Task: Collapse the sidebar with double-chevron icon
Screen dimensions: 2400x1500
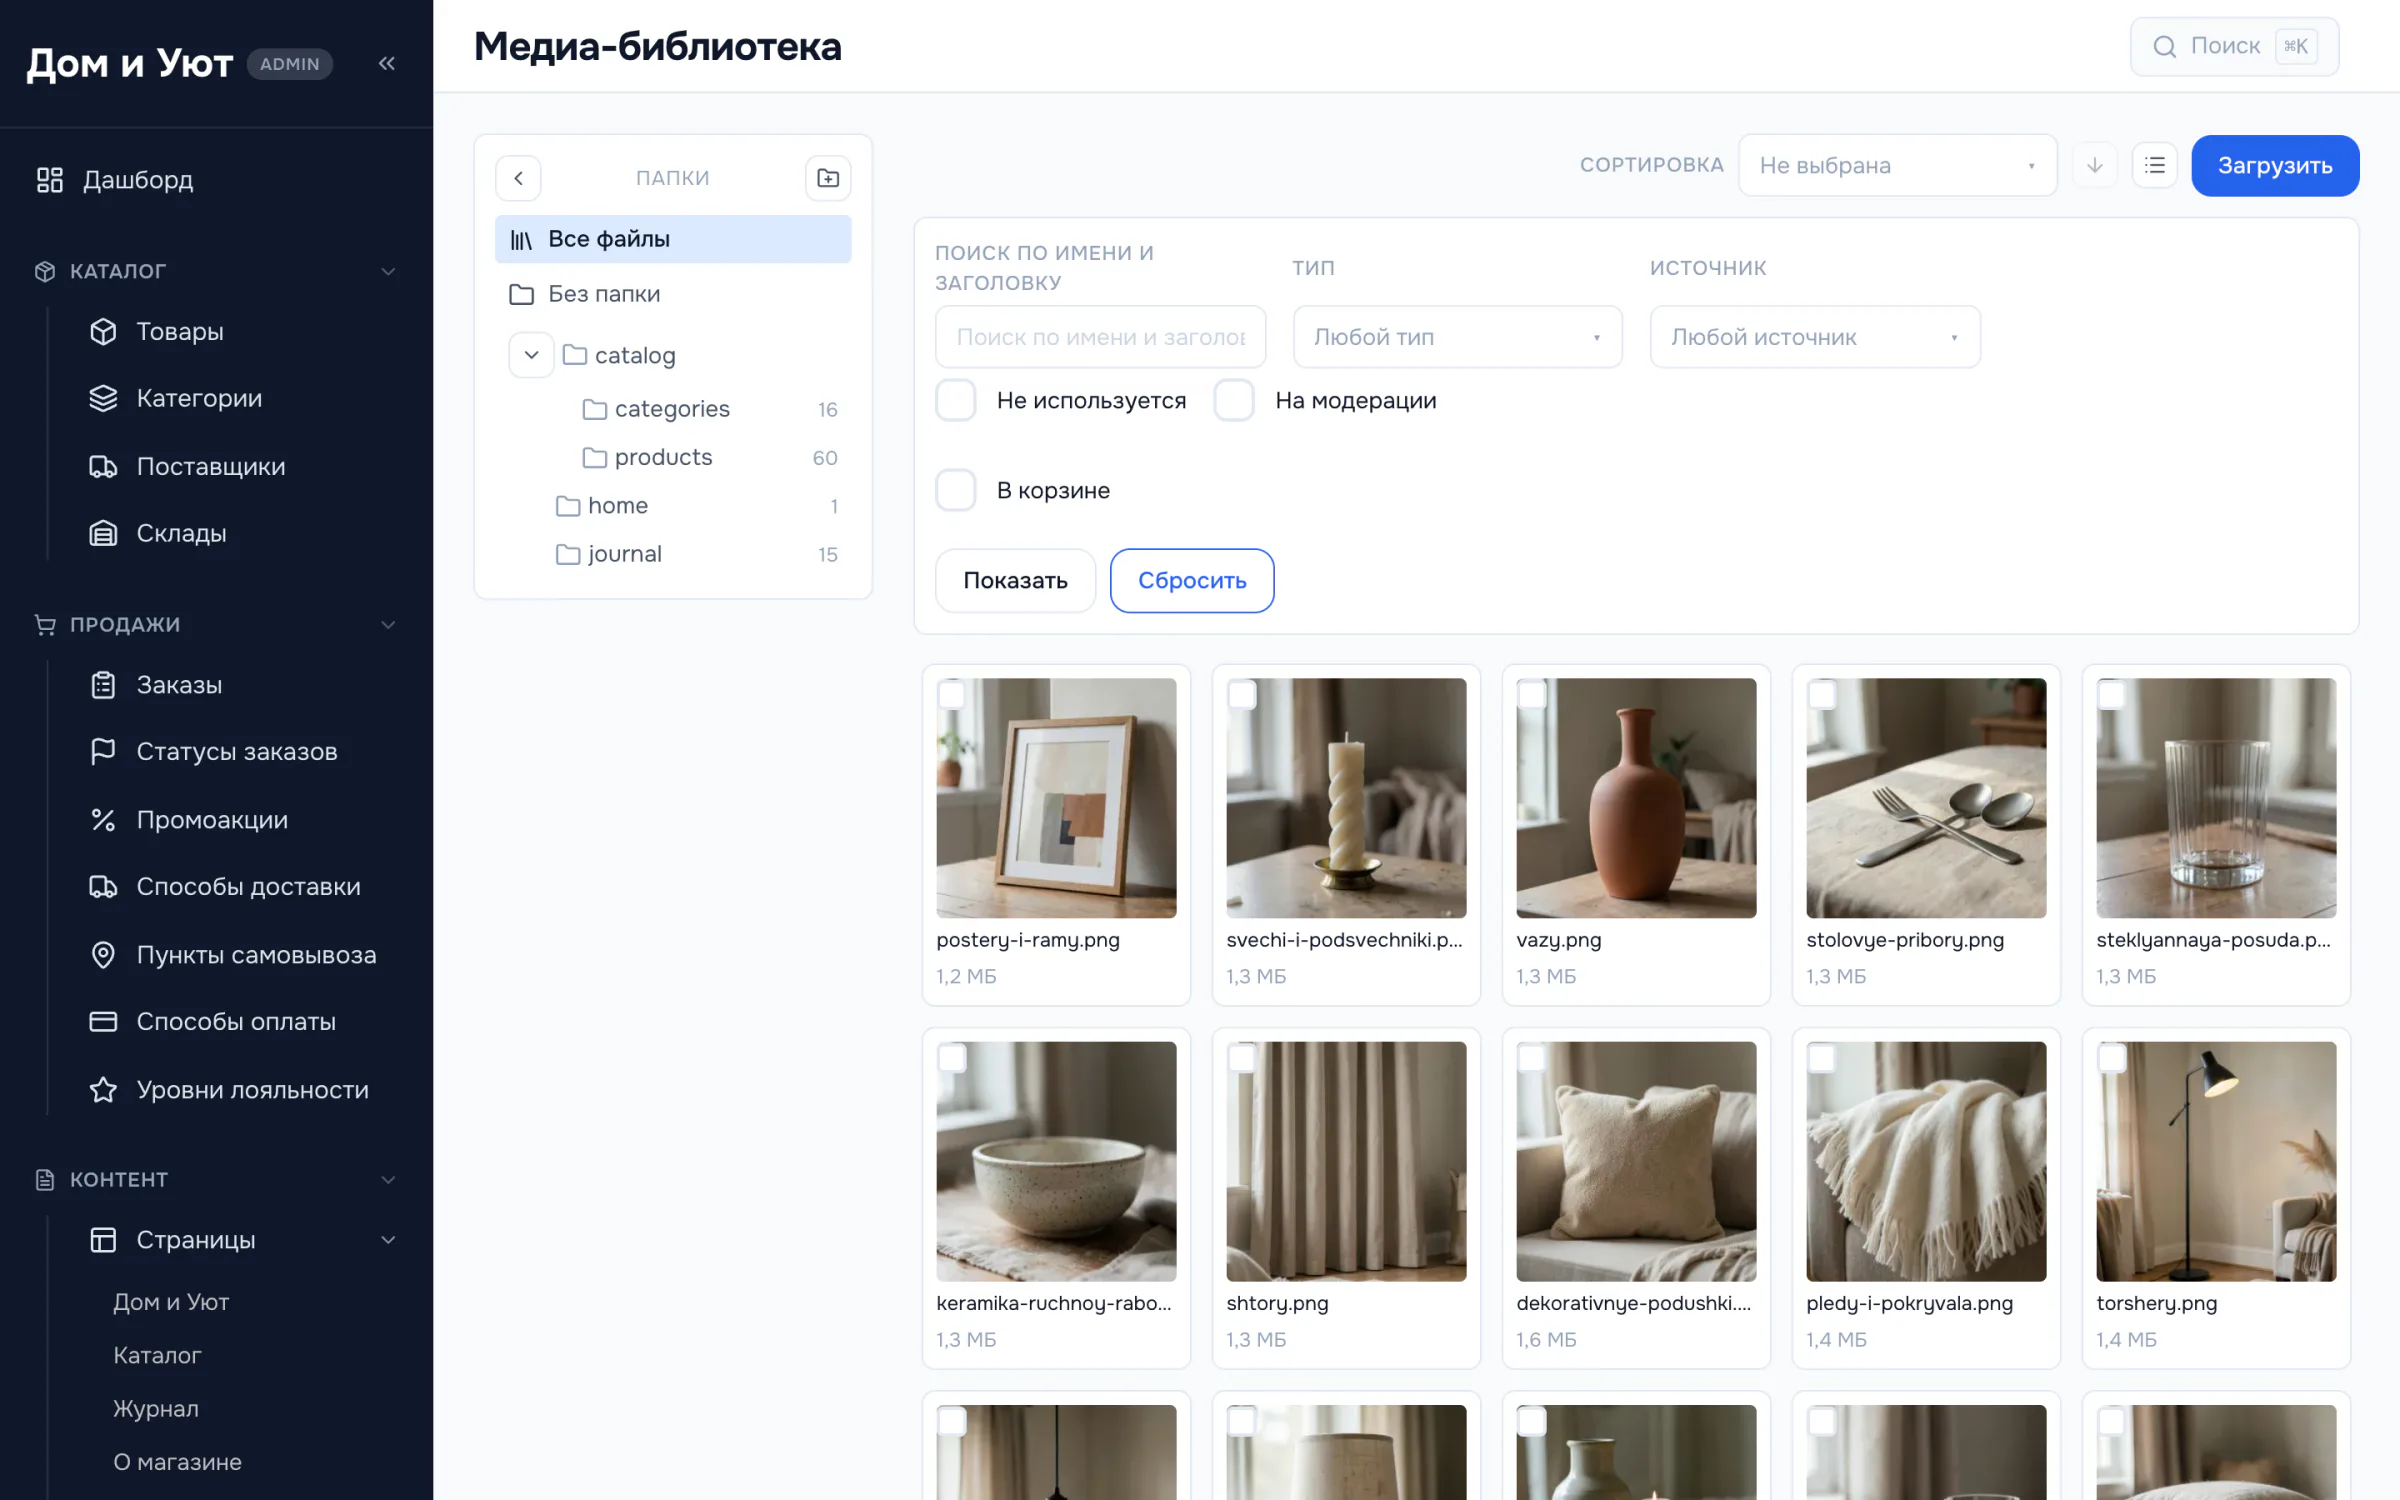Action: click(x=387, y=64)
